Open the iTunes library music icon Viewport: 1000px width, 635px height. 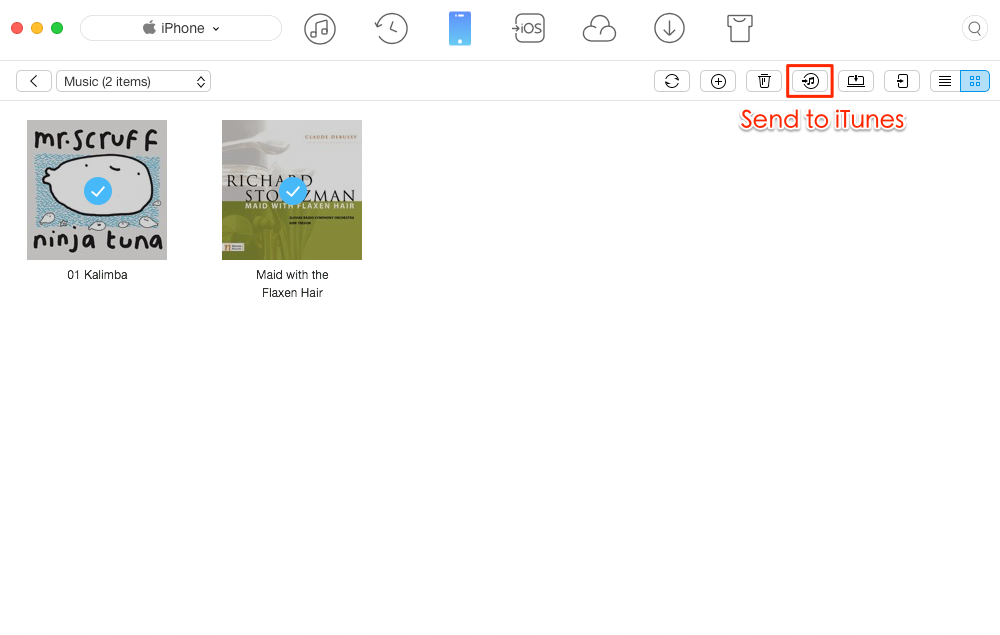click(x=320, y=29)
